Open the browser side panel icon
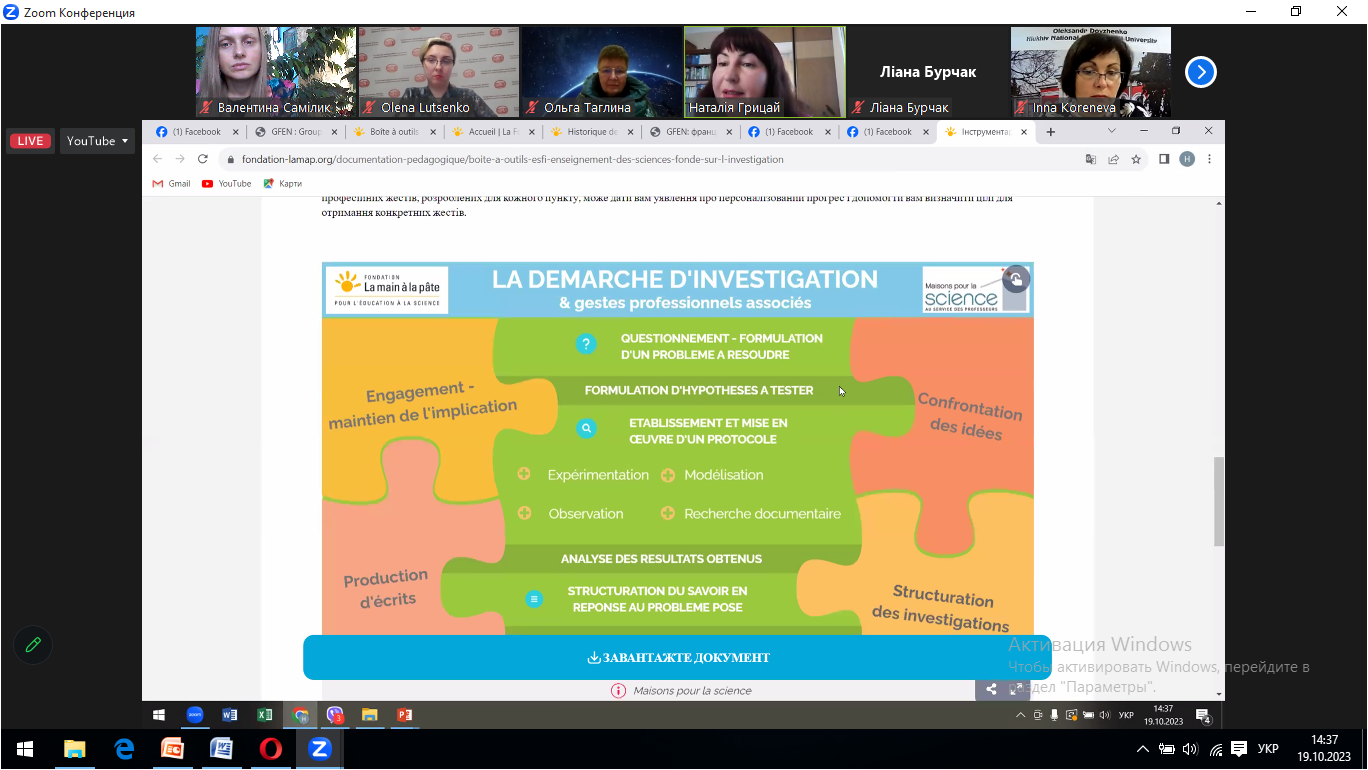The width and height of the screenshot is (1368, 770). pos(1164,159)
